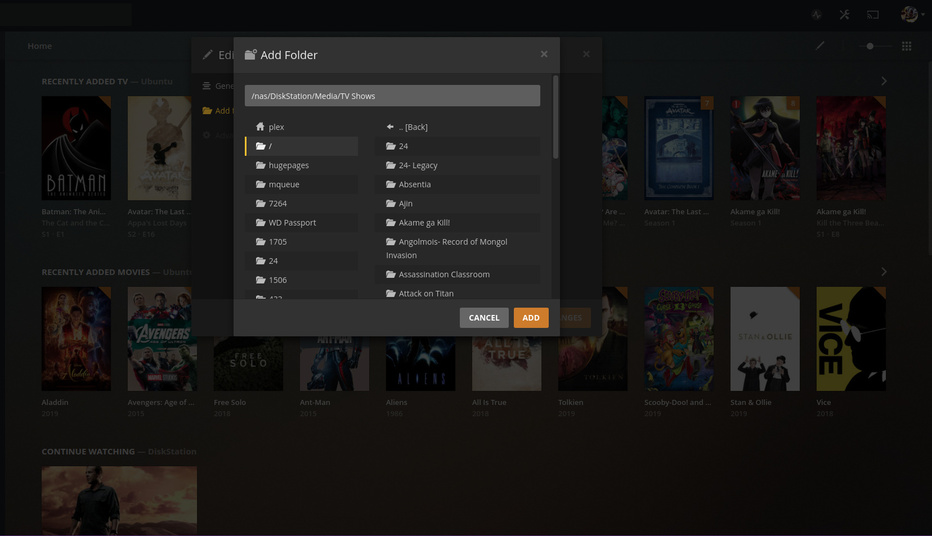Open the Stan & Ollie poster

(x=765, y=339)
